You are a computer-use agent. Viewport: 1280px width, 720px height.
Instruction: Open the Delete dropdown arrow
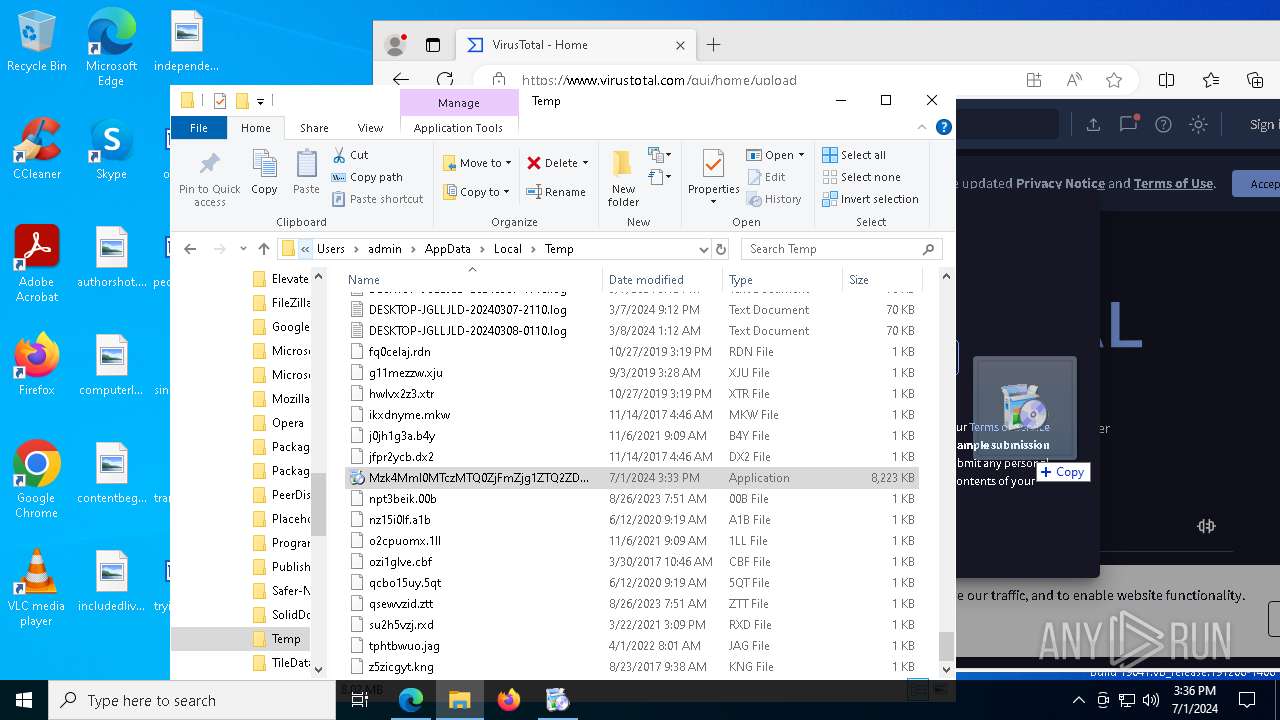coord(585,163)
